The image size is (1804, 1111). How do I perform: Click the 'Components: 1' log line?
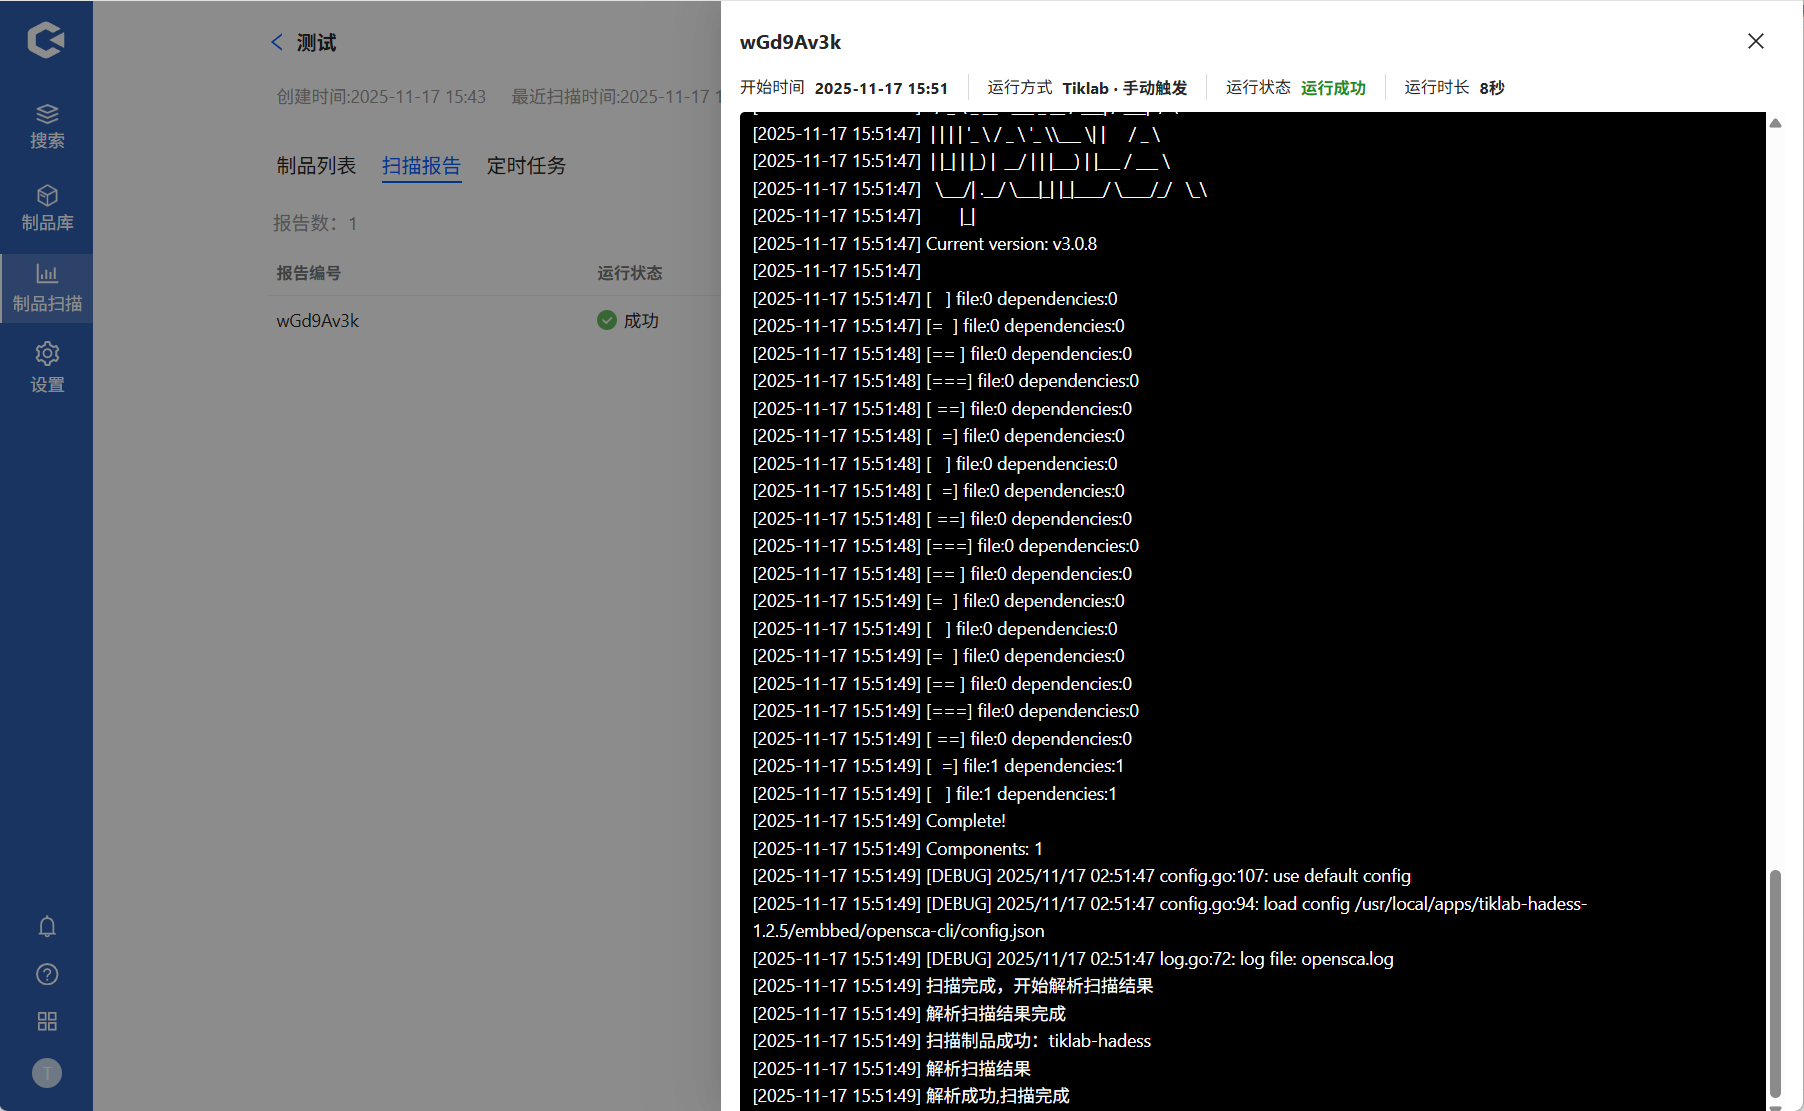(897, 849)
